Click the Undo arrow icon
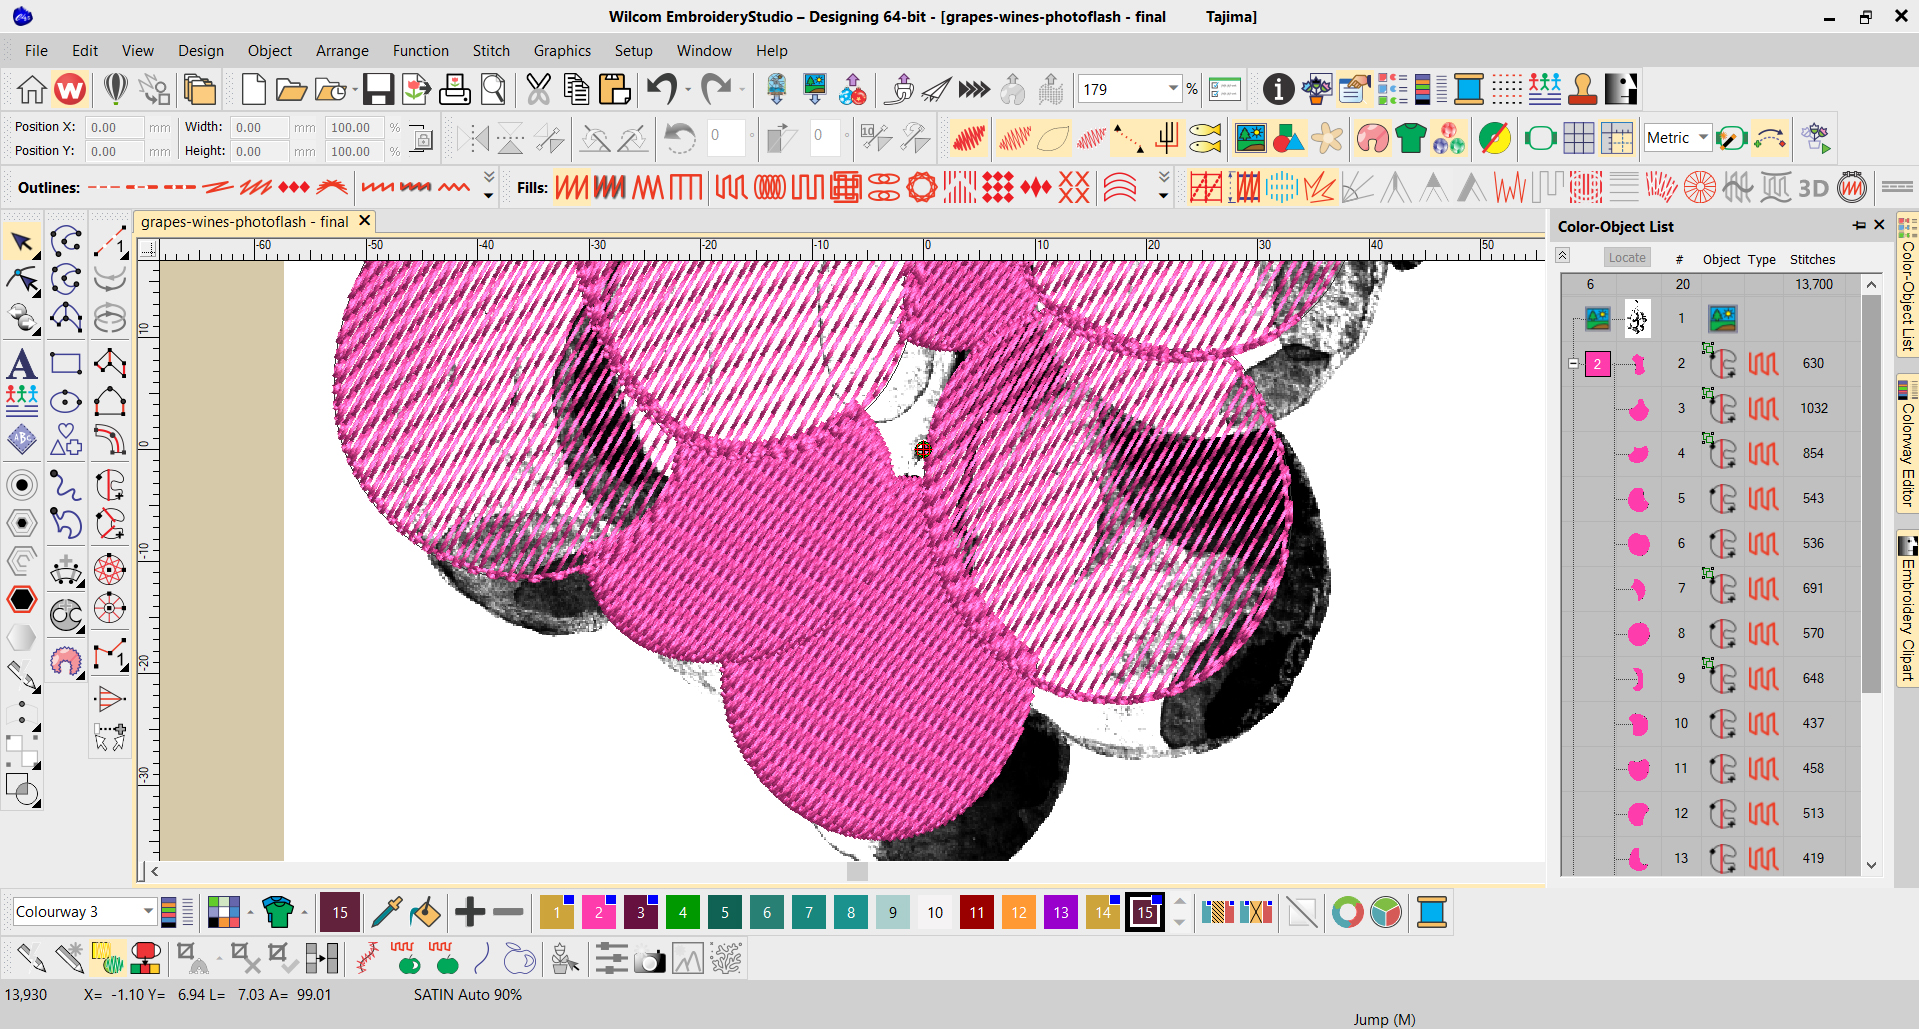The image size is (1919, 1029). (x=662, y=90)
